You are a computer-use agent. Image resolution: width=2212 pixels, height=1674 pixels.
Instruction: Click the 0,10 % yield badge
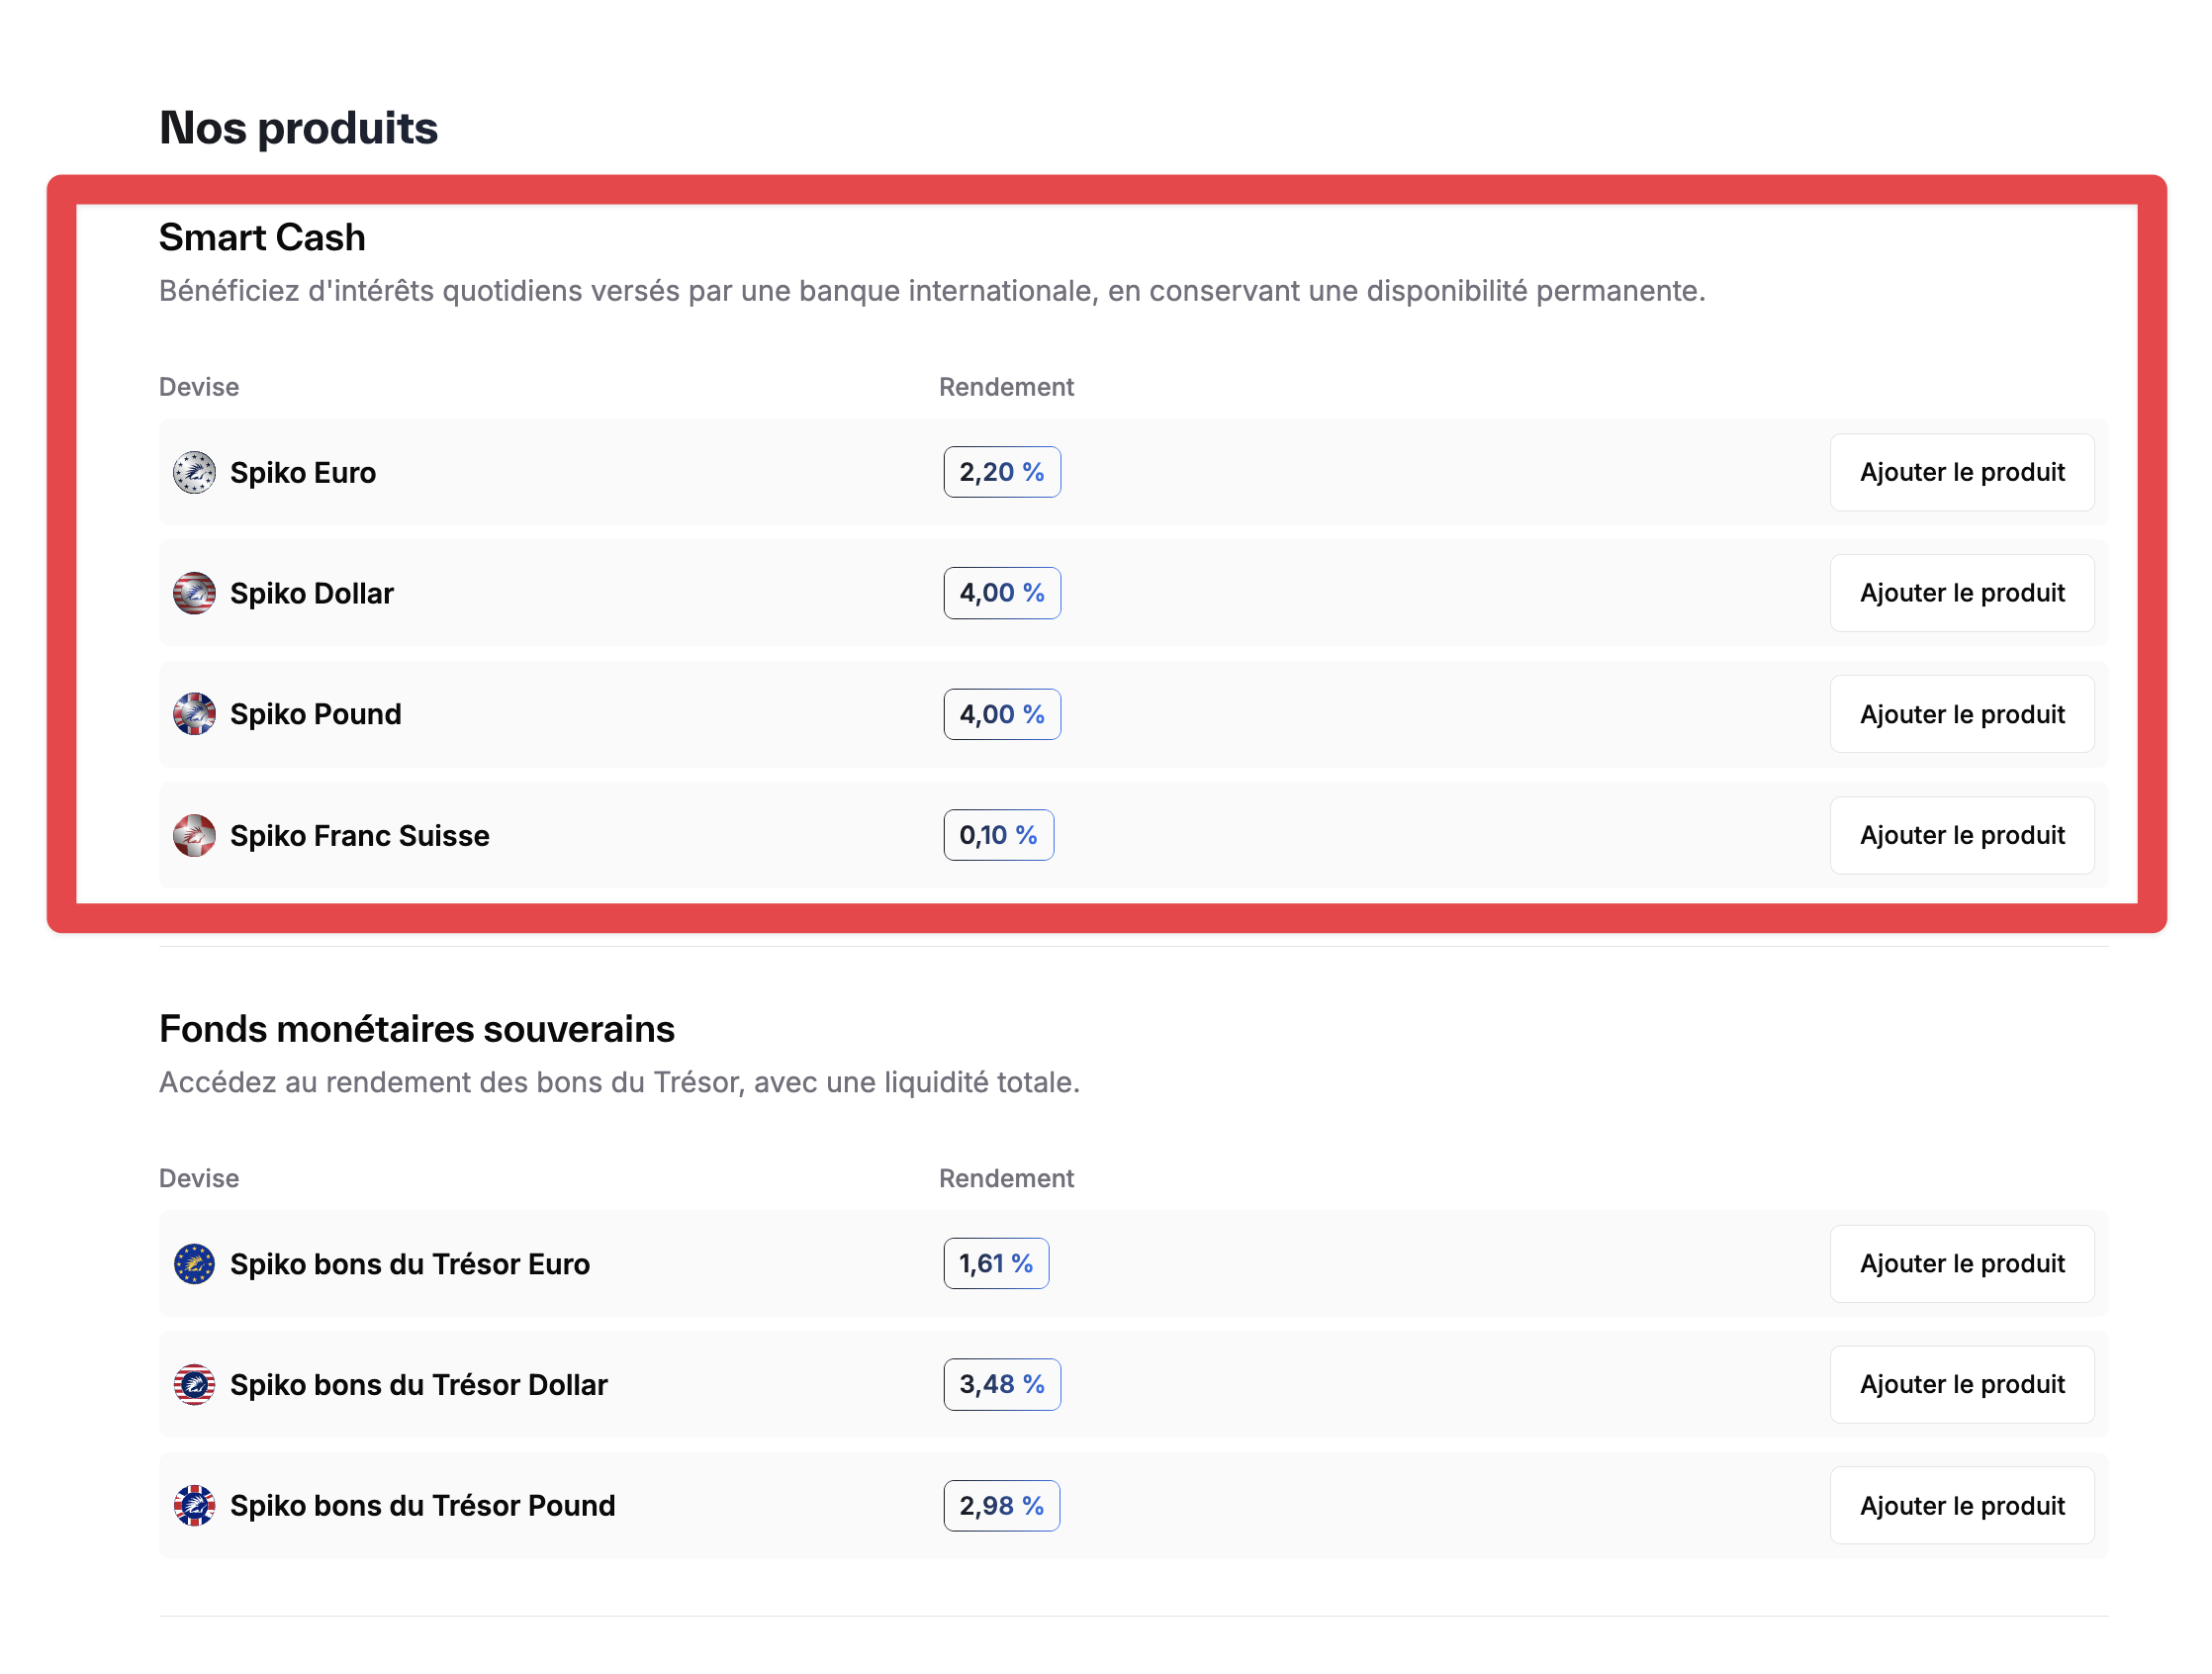click(x=998, y=835)
